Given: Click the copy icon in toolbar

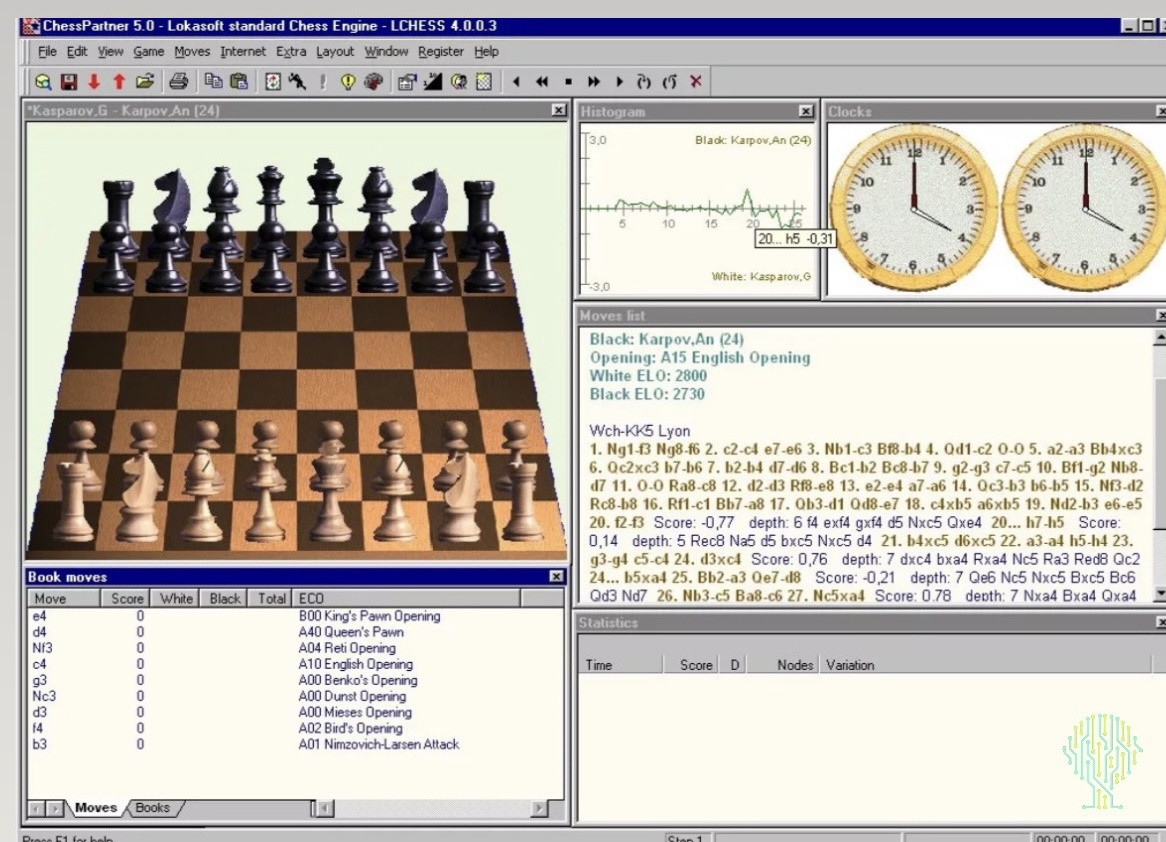Looking at the screenshot, I should [213, 82].
